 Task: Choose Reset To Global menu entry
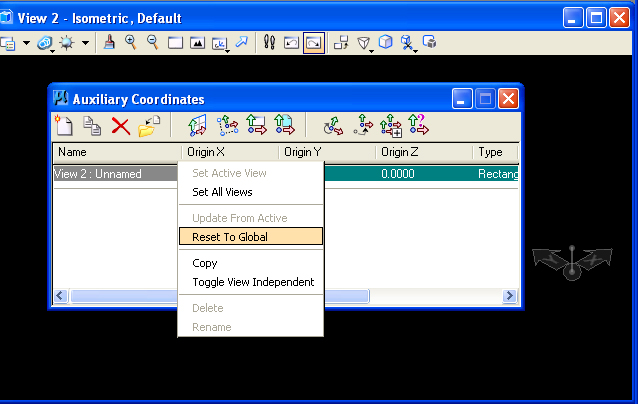click(251, 236)
